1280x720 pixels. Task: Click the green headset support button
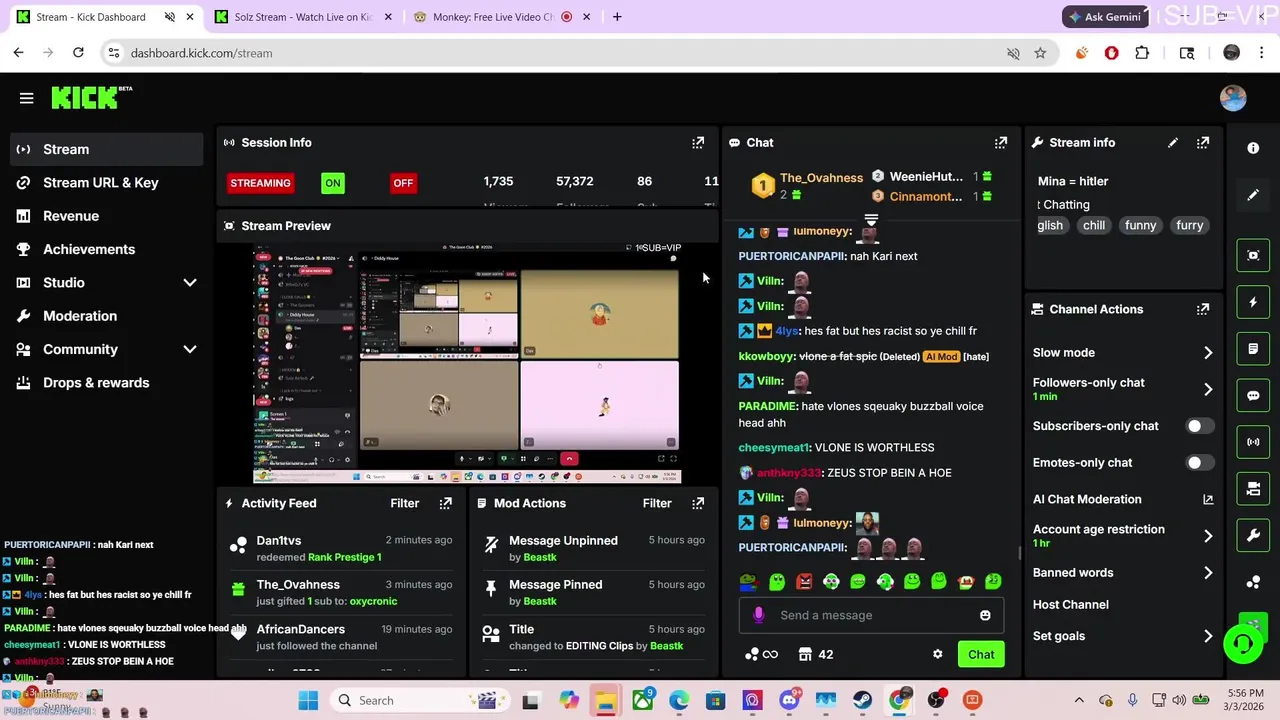click(x=1243, y=643)
